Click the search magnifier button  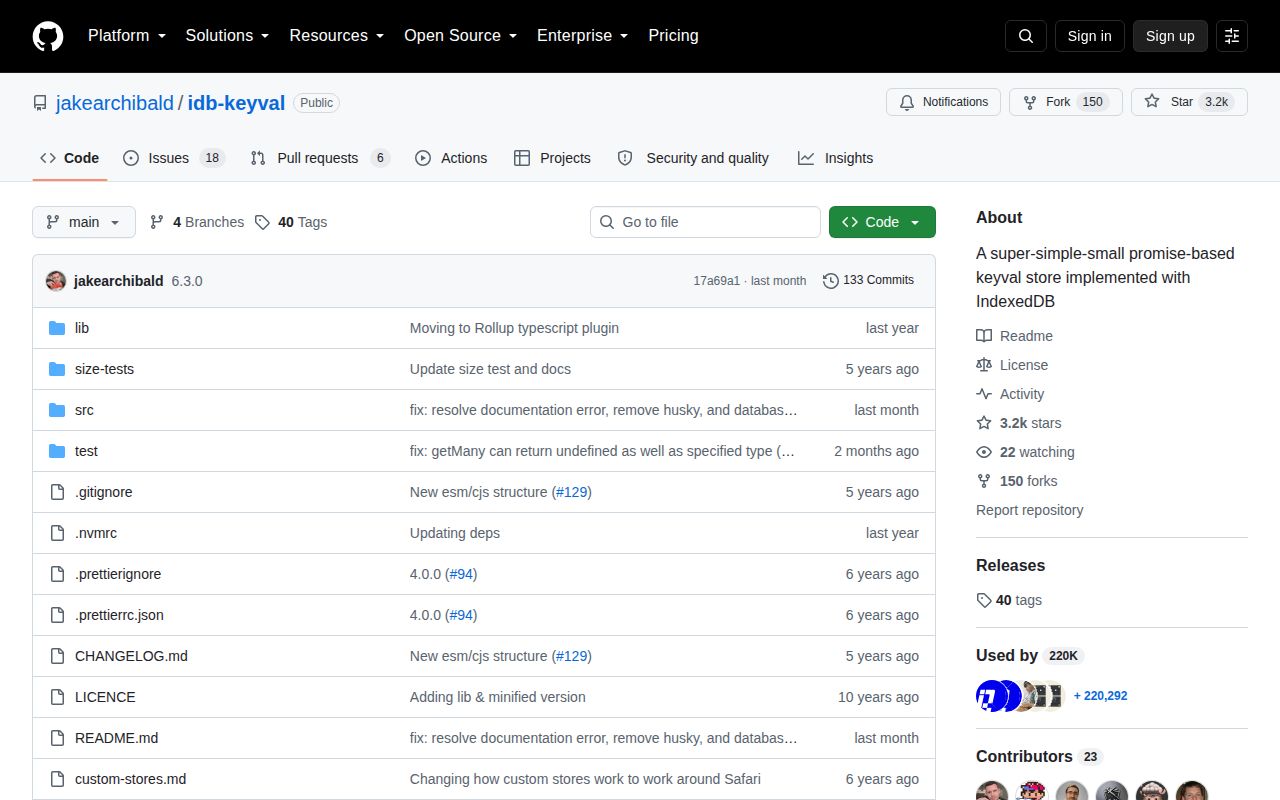(1026, 36)
